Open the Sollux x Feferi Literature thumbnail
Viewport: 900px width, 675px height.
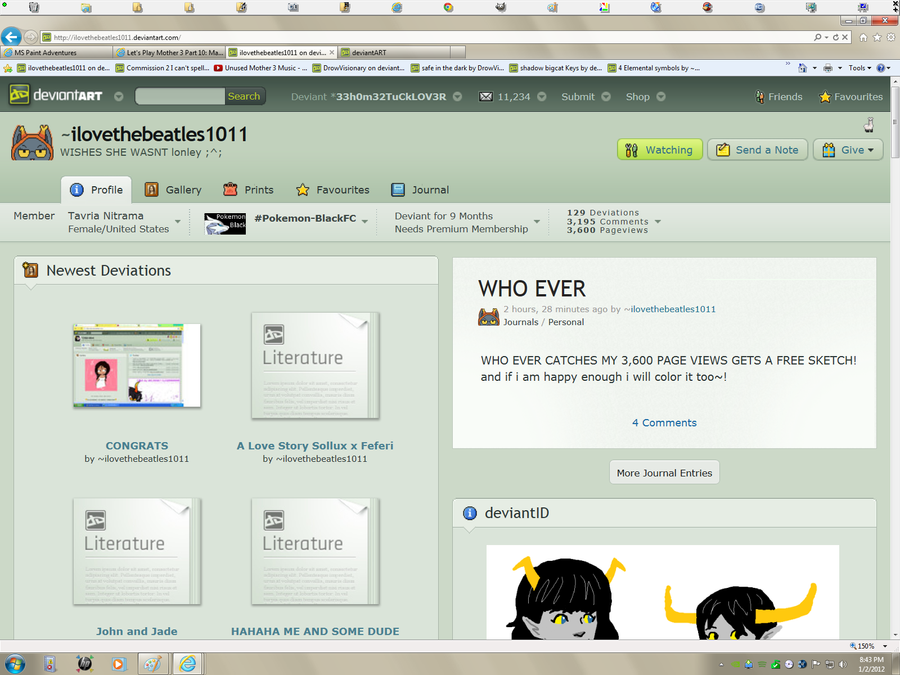pyautogui.click(x=315, y=366)
